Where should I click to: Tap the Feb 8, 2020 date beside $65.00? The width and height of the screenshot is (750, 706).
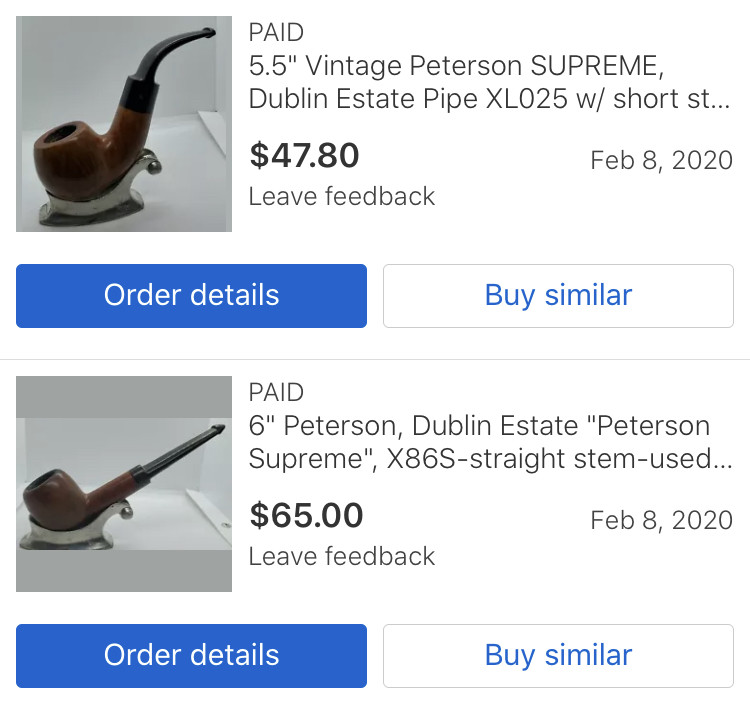[x=661, y=520]
